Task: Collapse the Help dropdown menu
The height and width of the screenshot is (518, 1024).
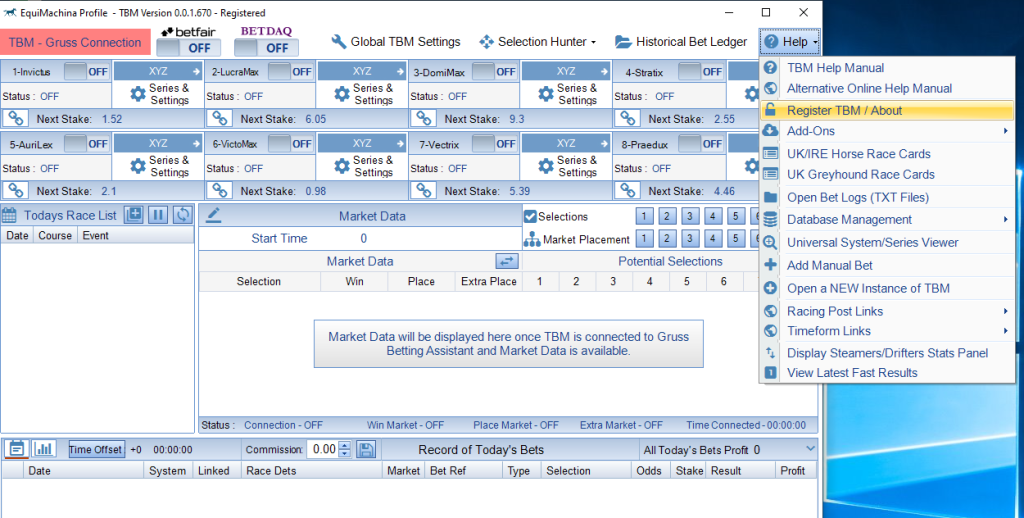Action: point(790,42)
